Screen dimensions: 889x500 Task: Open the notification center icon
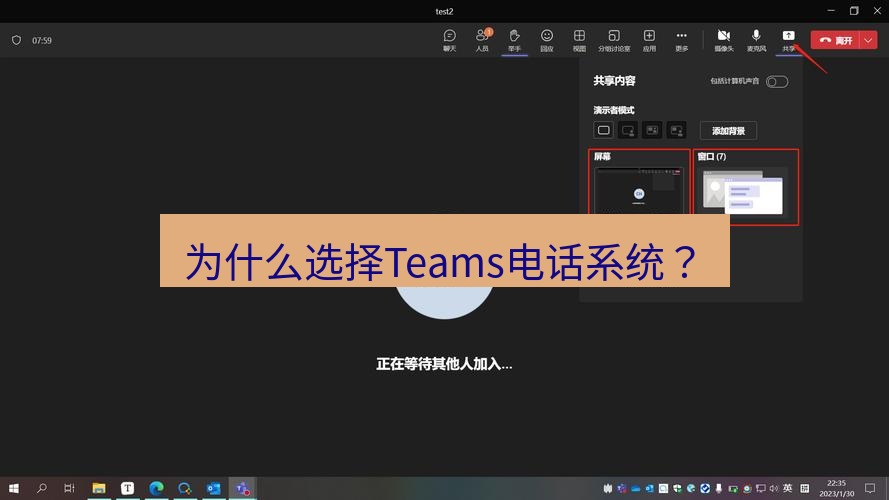click(x=870, y=488)
